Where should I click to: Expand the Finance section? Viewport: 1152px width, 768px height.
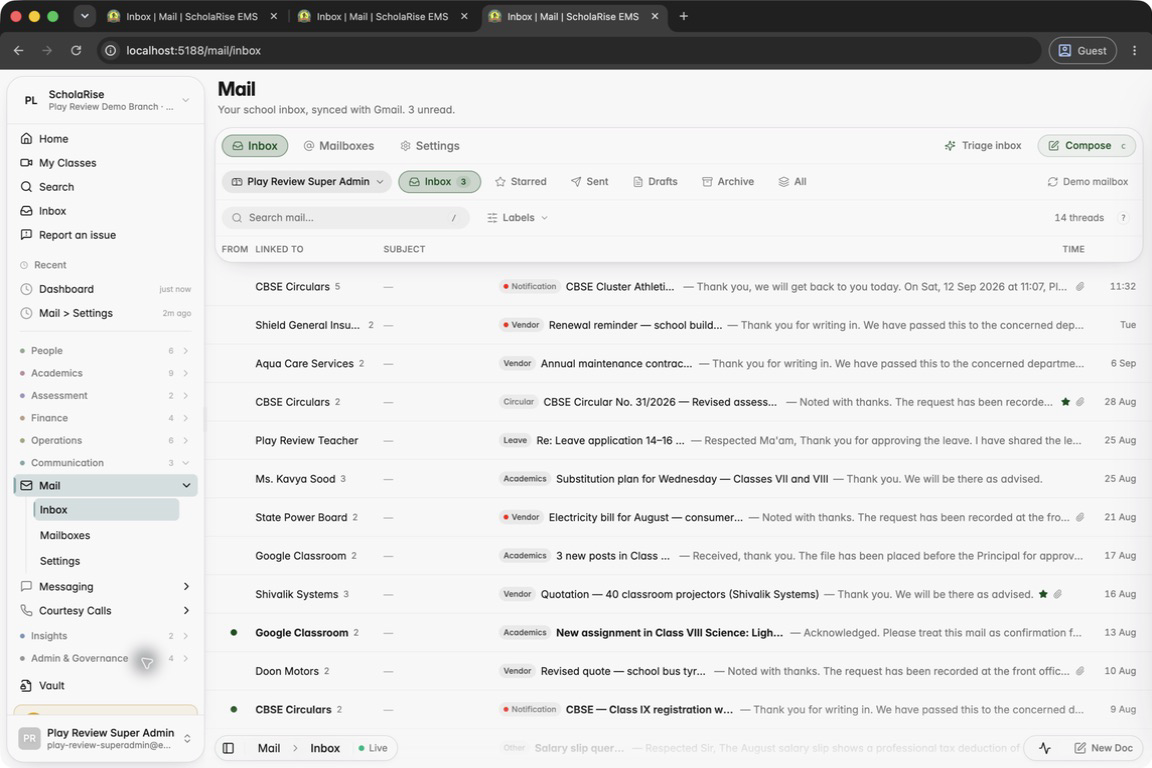[x=105, y=418]
